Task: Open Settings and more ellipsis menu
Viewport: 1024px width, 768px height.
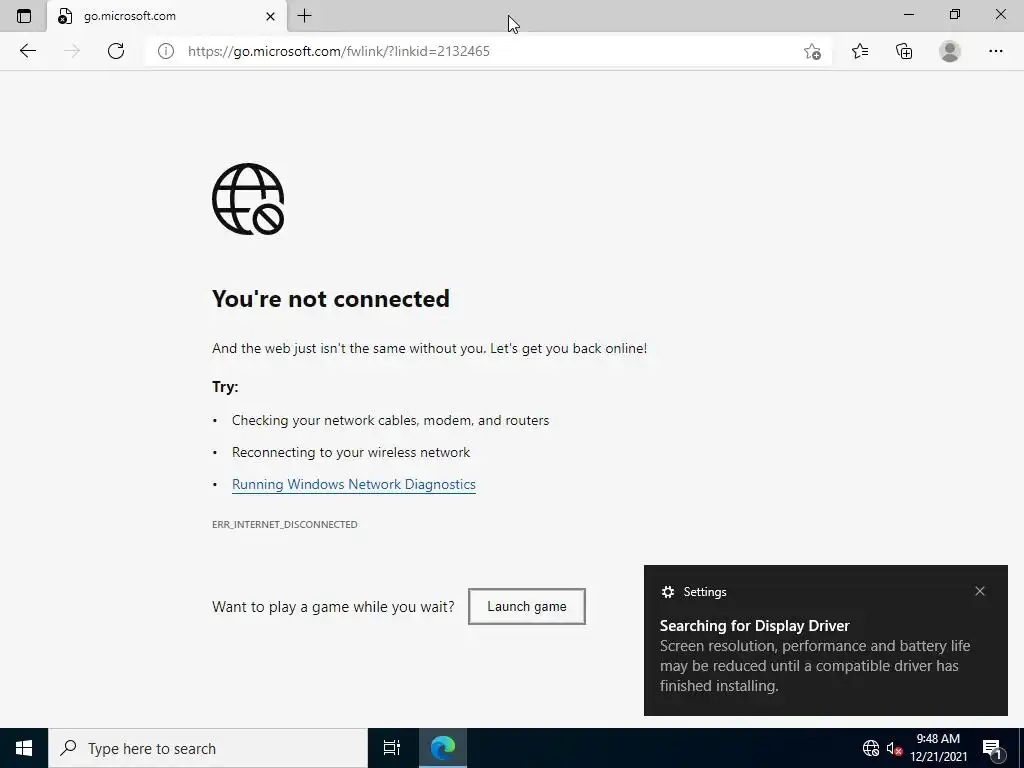Action: point(995,51)
